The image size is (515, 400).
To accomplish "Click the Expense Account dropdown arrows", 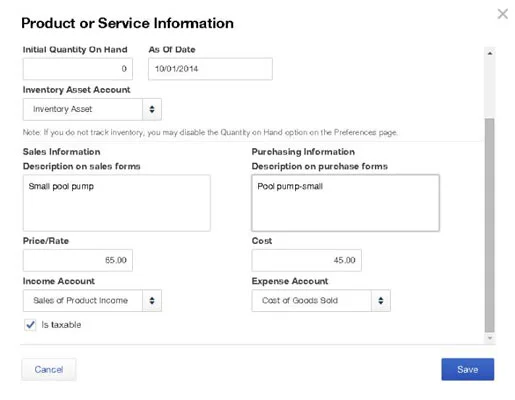I will click(381, 301).
